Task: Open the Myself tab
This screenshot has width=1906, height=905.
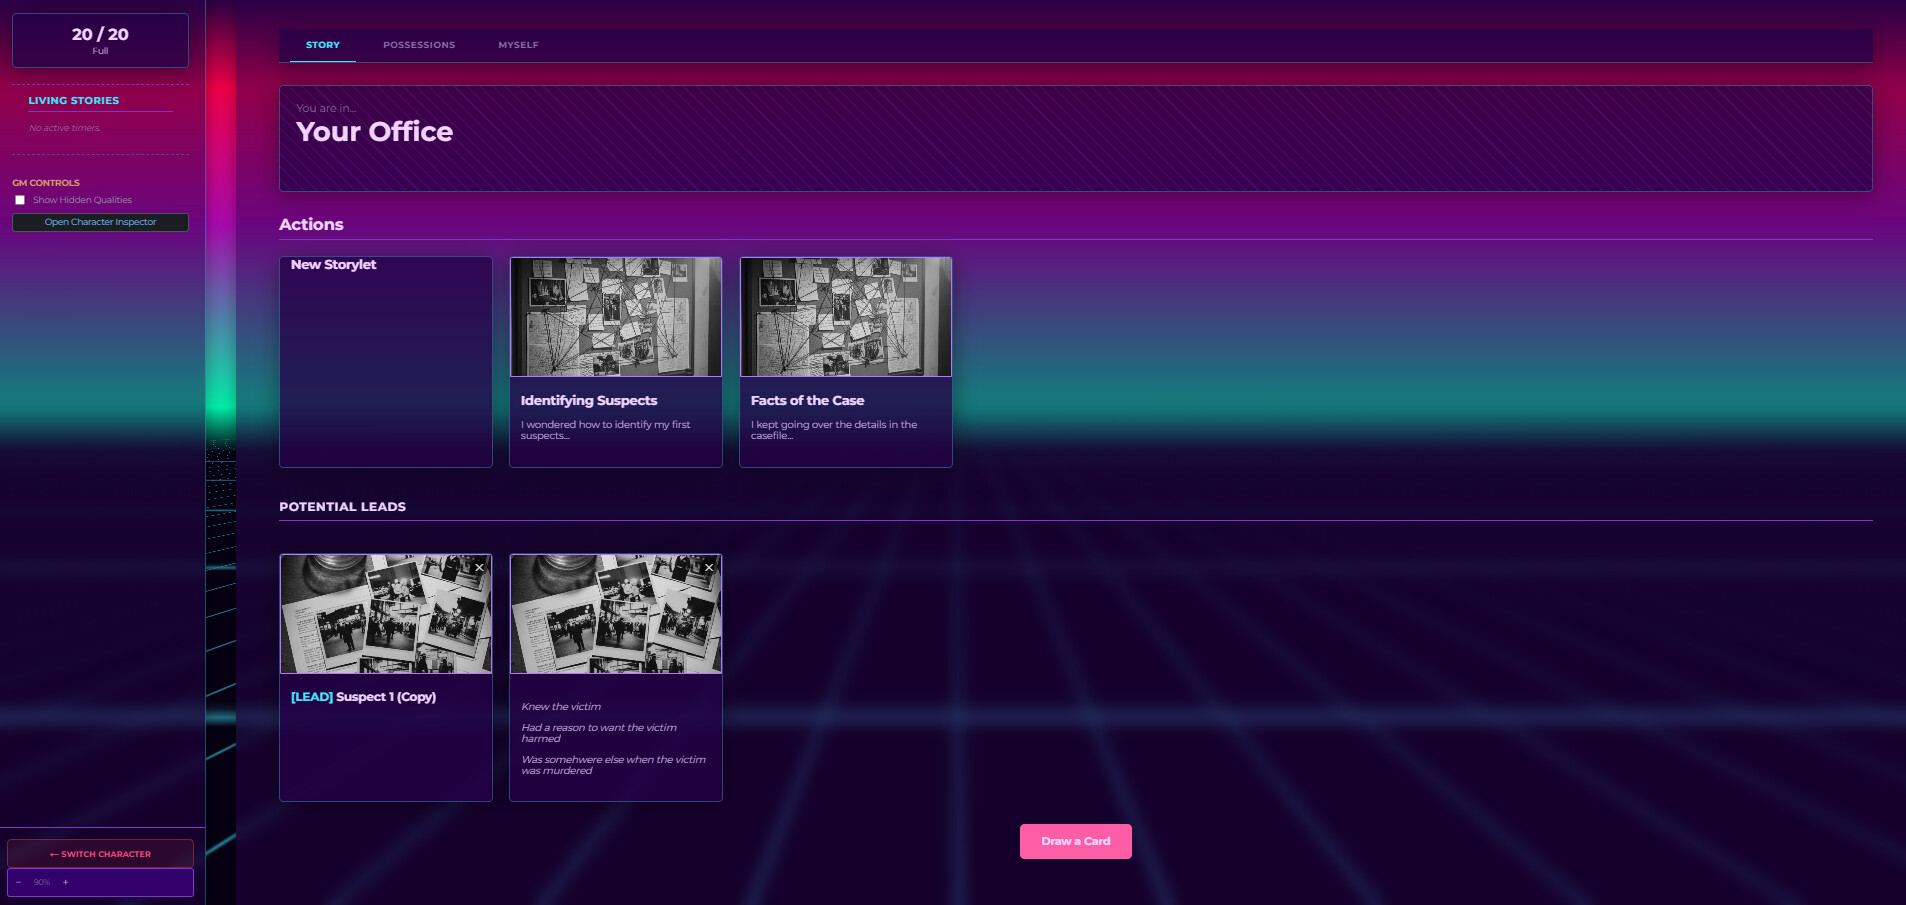Action: point(518,45)
